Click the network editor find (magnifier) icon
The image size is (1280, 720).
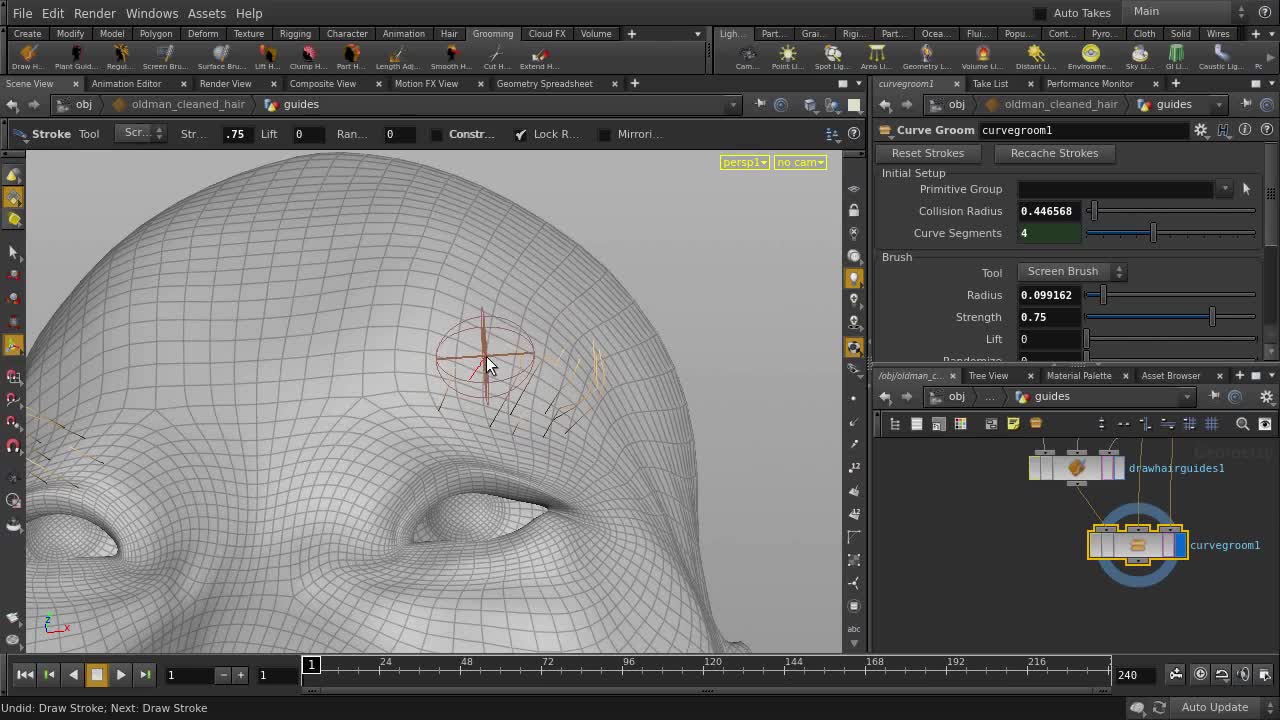(1243, 424)
